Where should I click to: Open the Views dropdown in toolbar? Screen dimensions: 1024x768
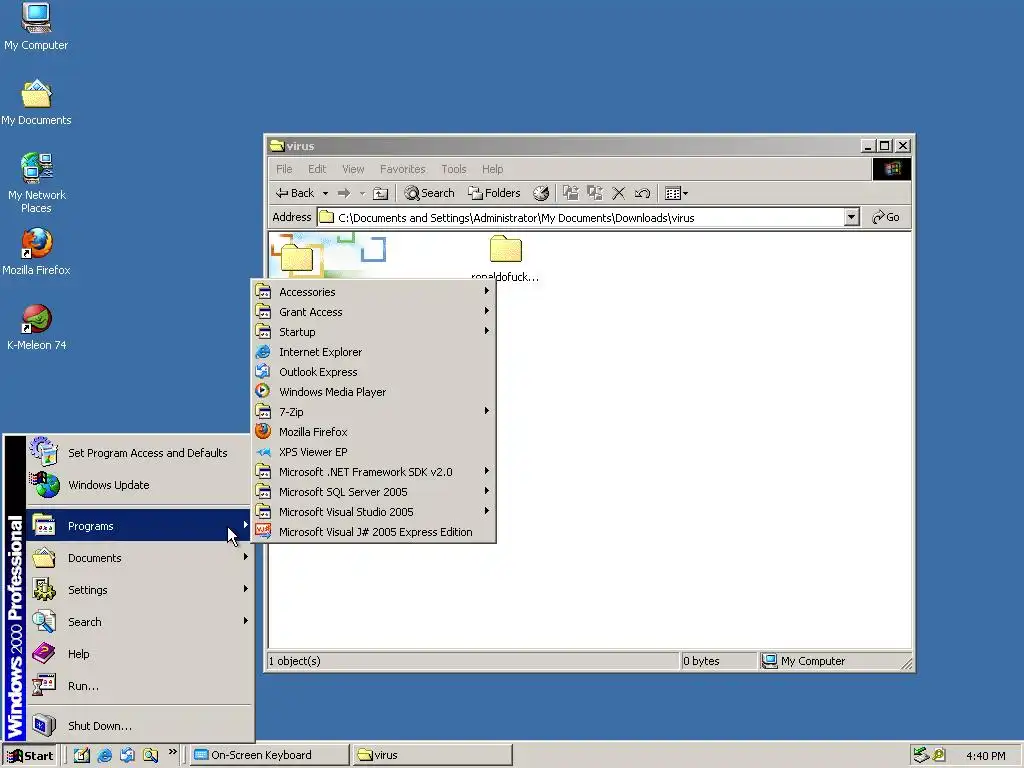click(676, 193)
